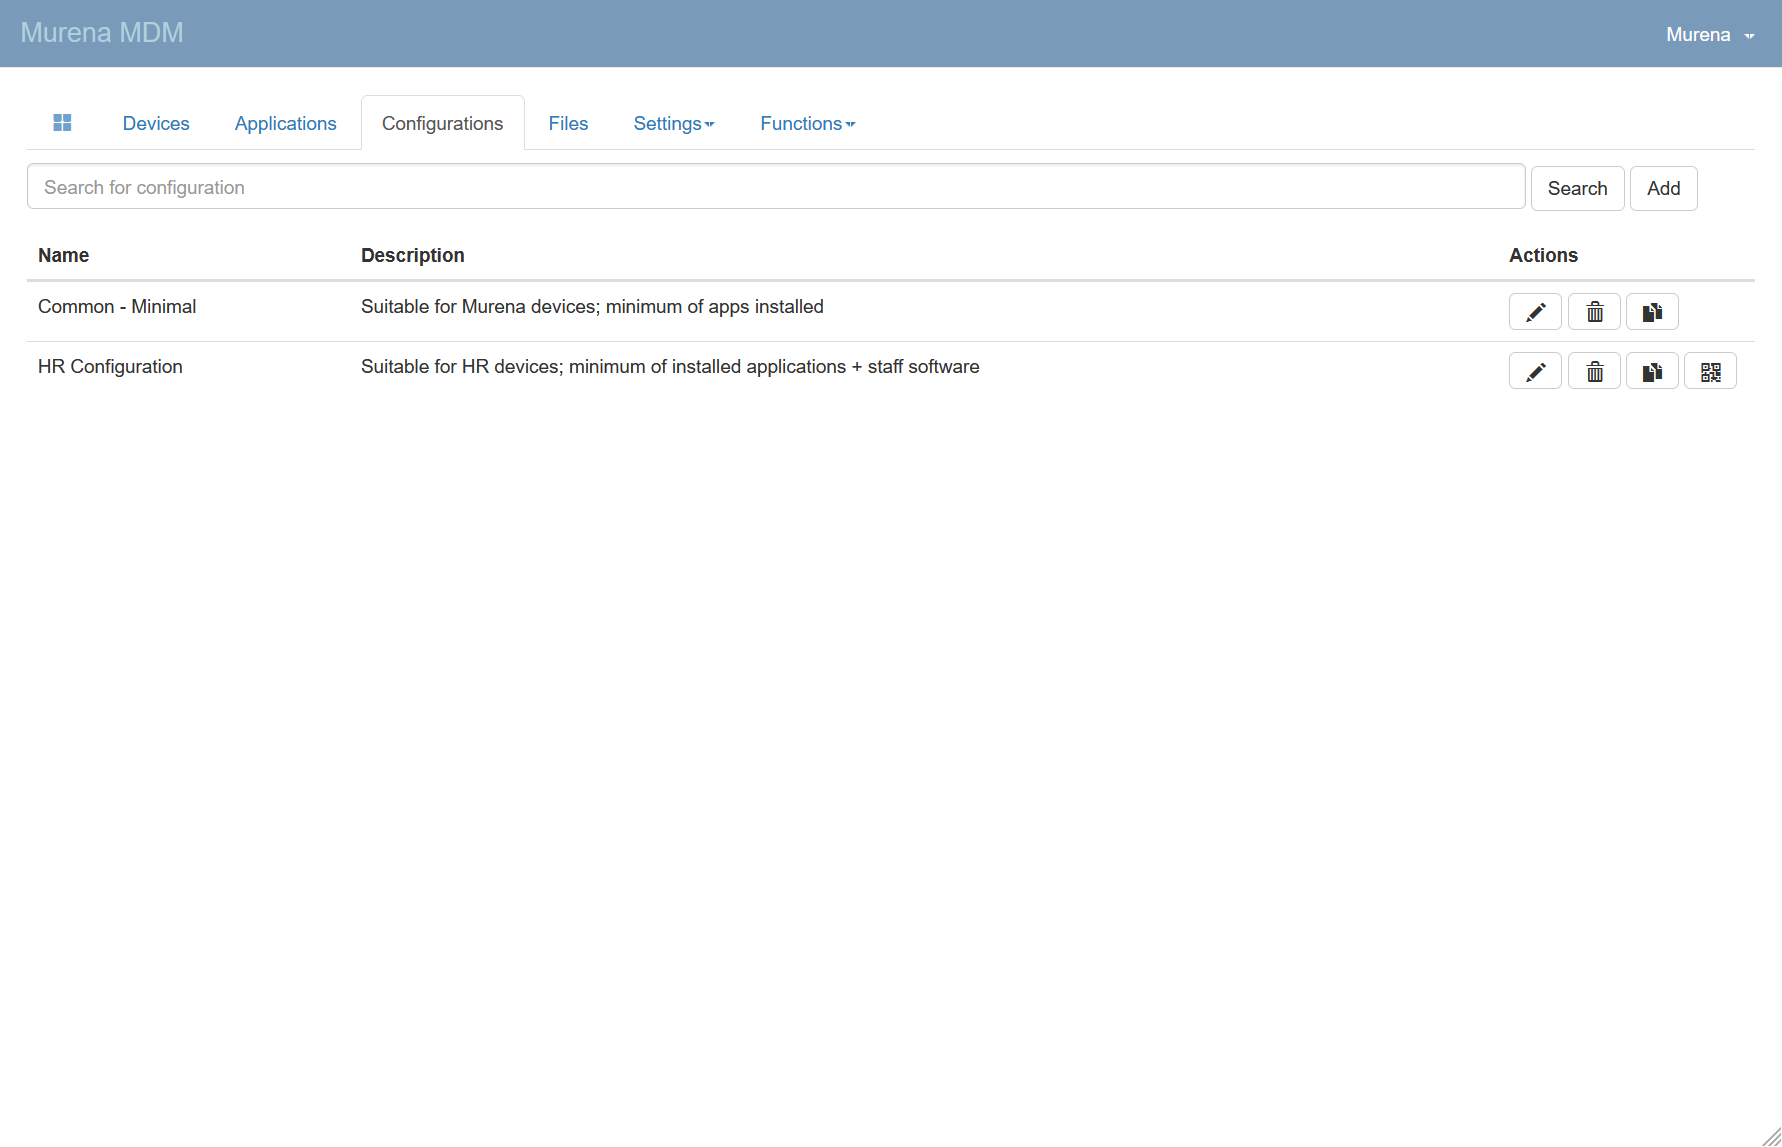Show QR code for HR Configuration
Screen dimensions: 1782x1147
[1710, 372]
